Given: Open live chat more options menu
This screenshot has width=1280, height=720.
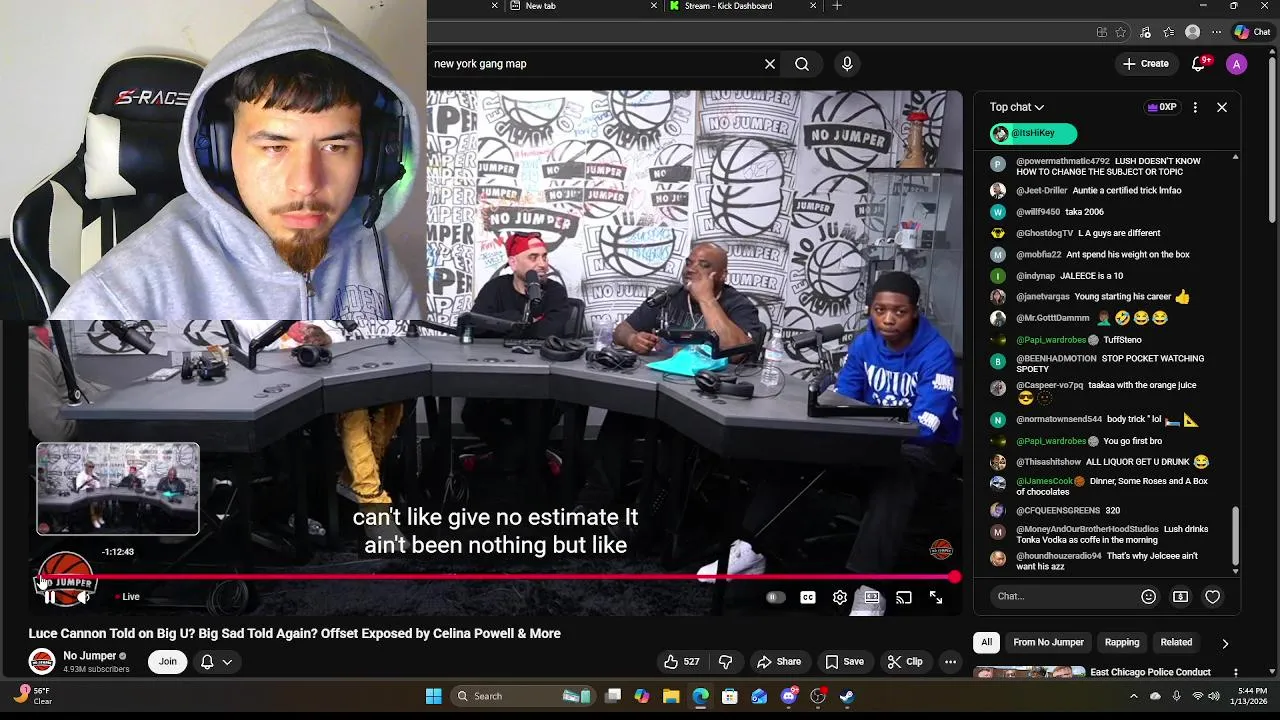Looking at the screenshot, I should (1195, 107).
